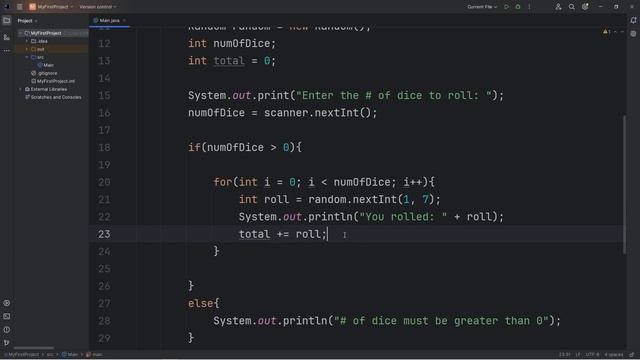
Task: Go to next highlighted error arrow
Action: point(622,32)
